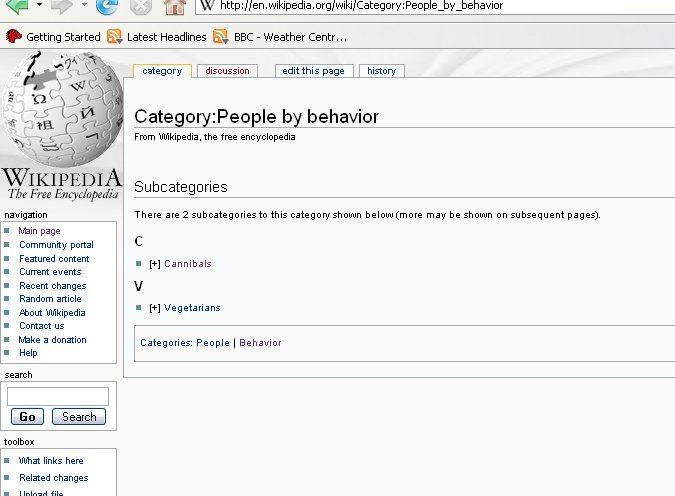Open the Forward history dropdown arrow

coord(84,5)
